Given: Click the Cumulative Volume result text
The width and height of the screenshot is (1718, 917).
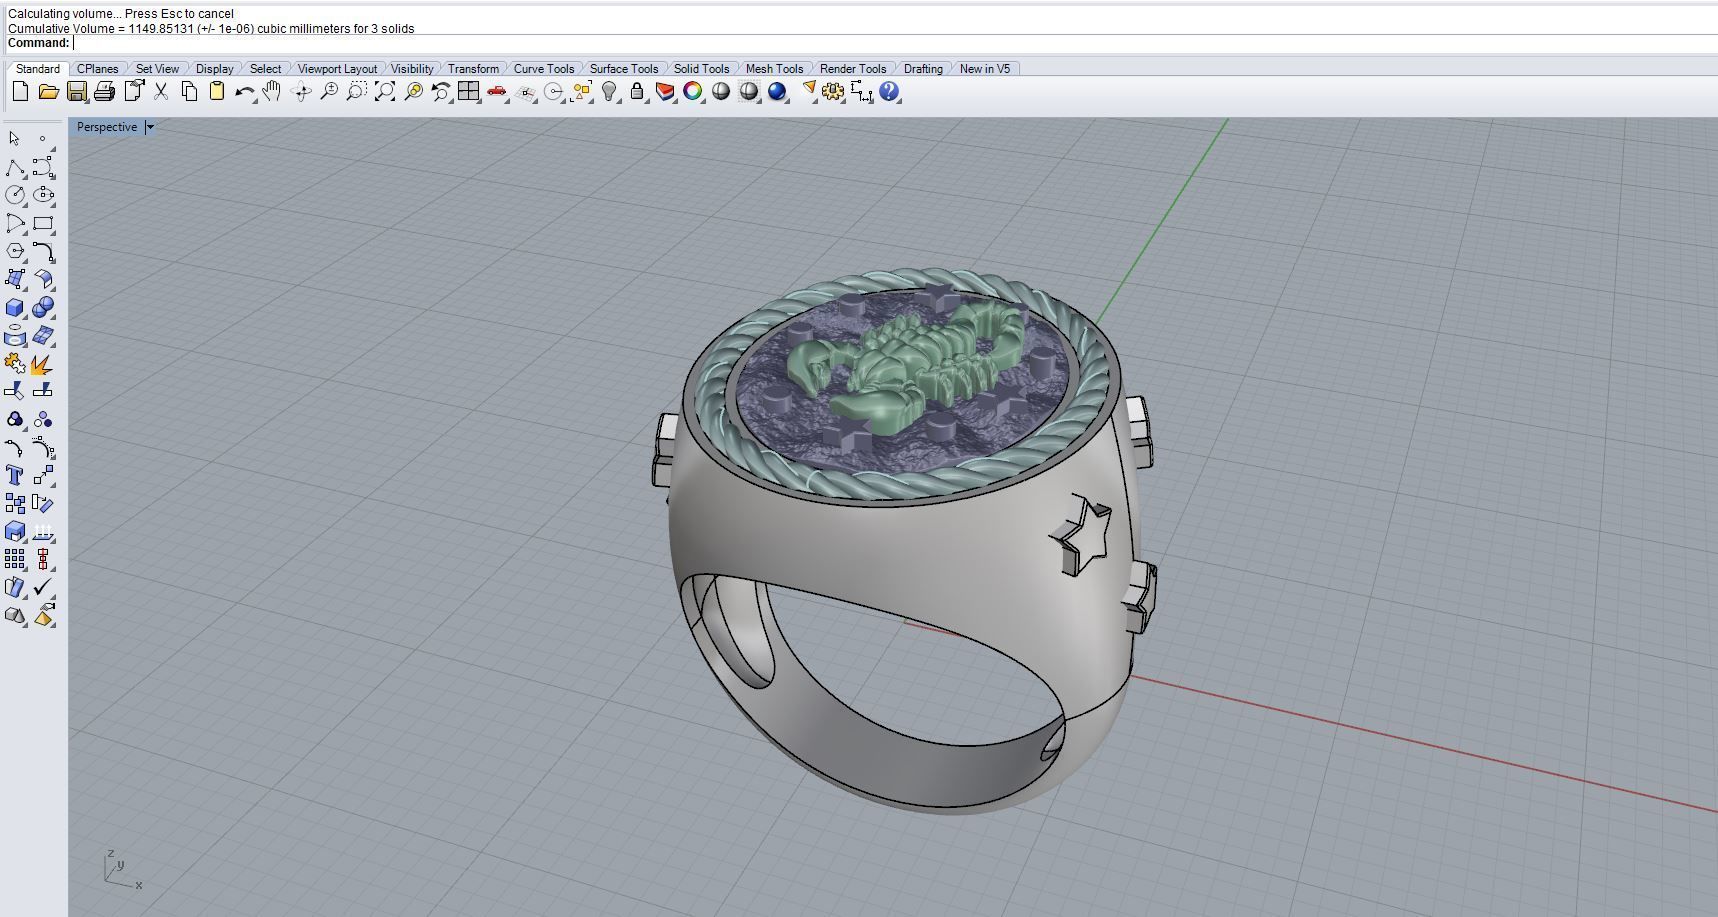Looking at the screenshot, I should pyautogui.click(x=211, y=29).
